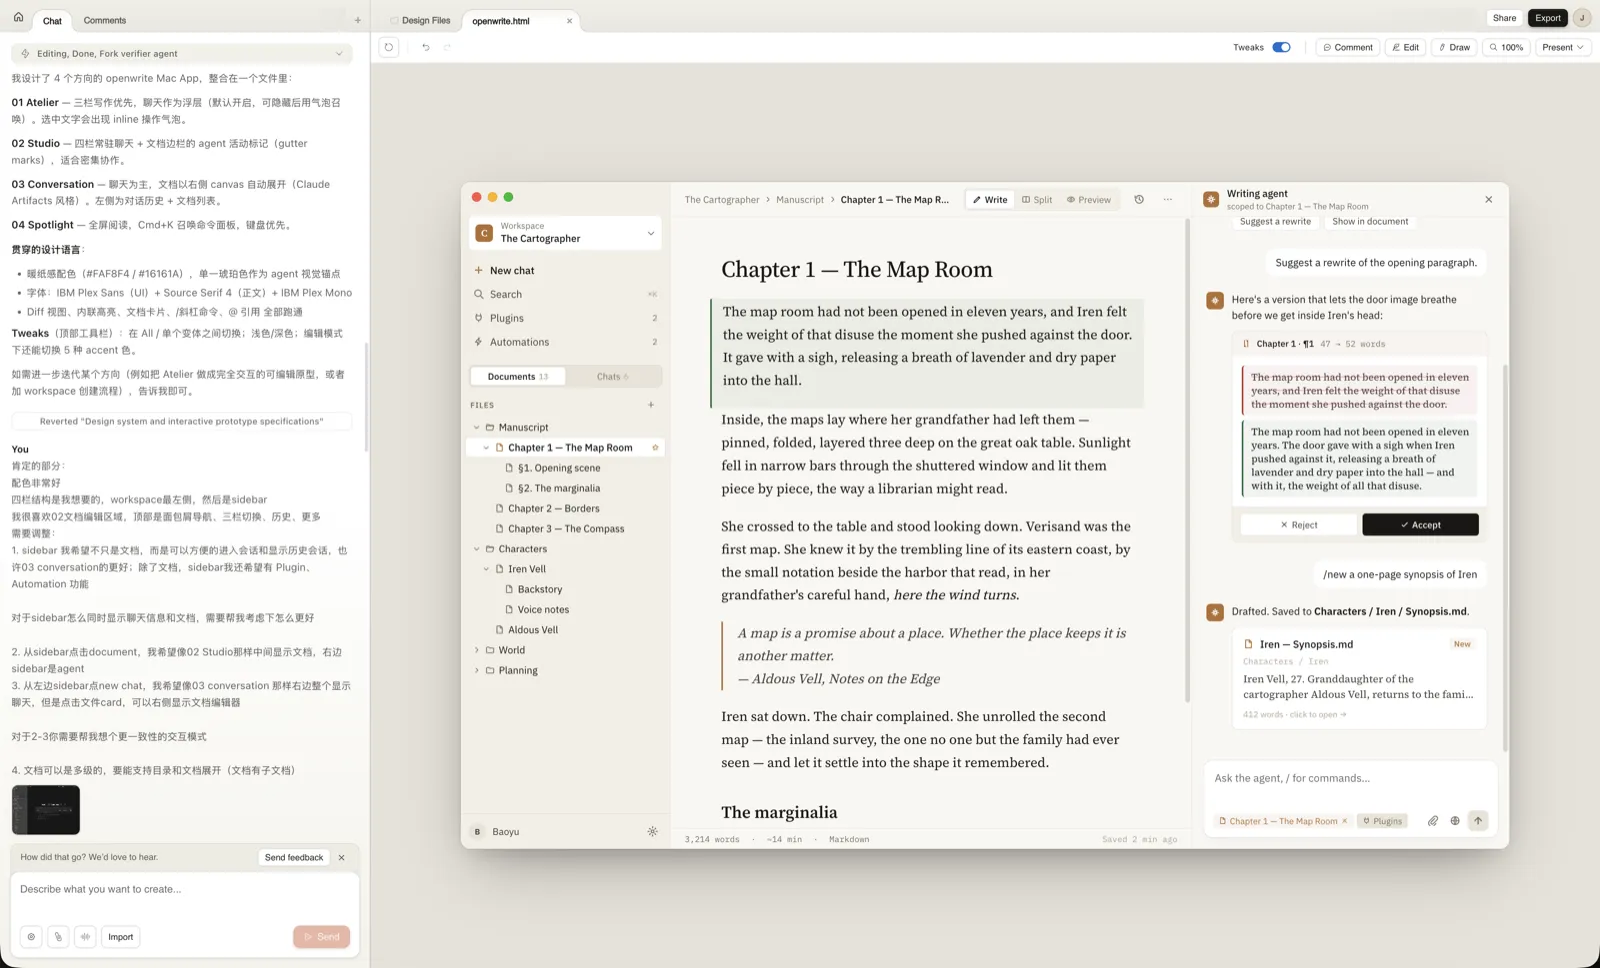Click the version history clock icon

coord(1139,200)
